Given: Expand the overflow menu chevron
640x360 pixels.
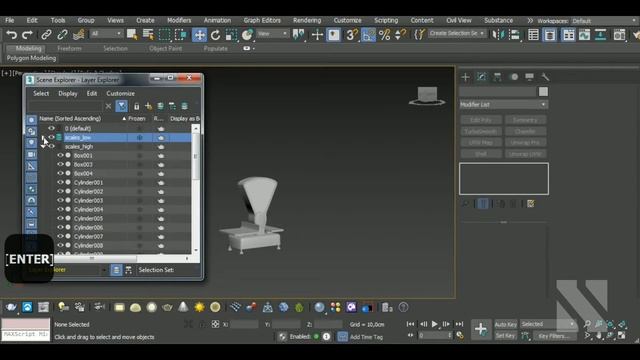Looking at the screenshot, I should coord(530,20).
